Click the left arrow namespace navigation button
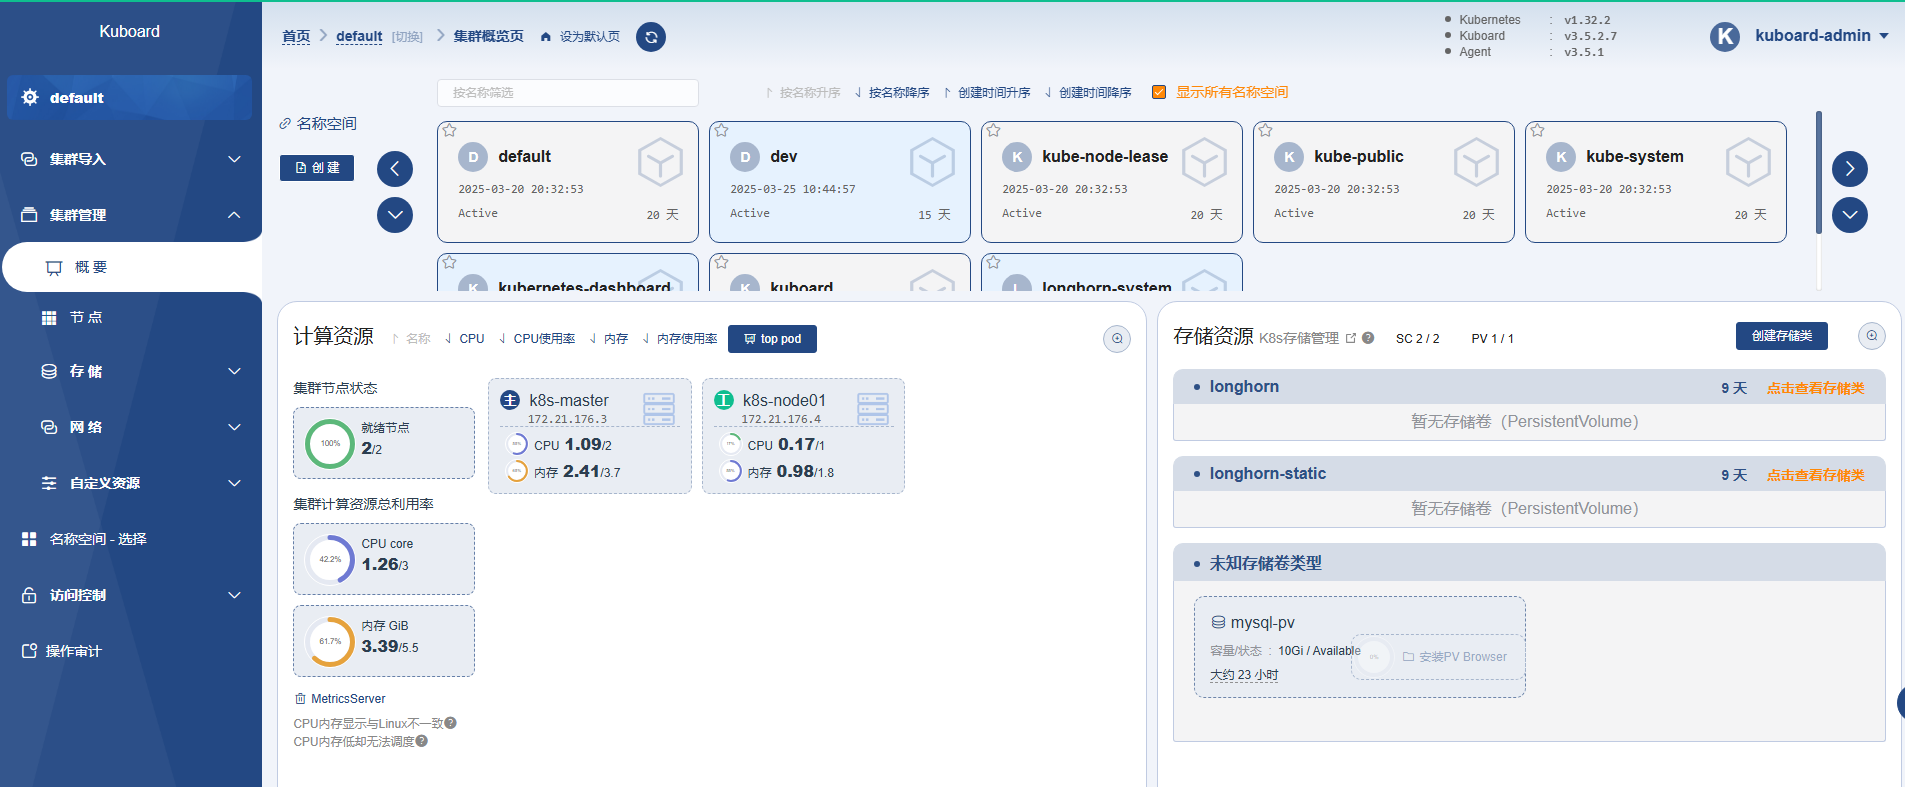The width and height of the screenshot is (1905, 787). tap(395, 169)
